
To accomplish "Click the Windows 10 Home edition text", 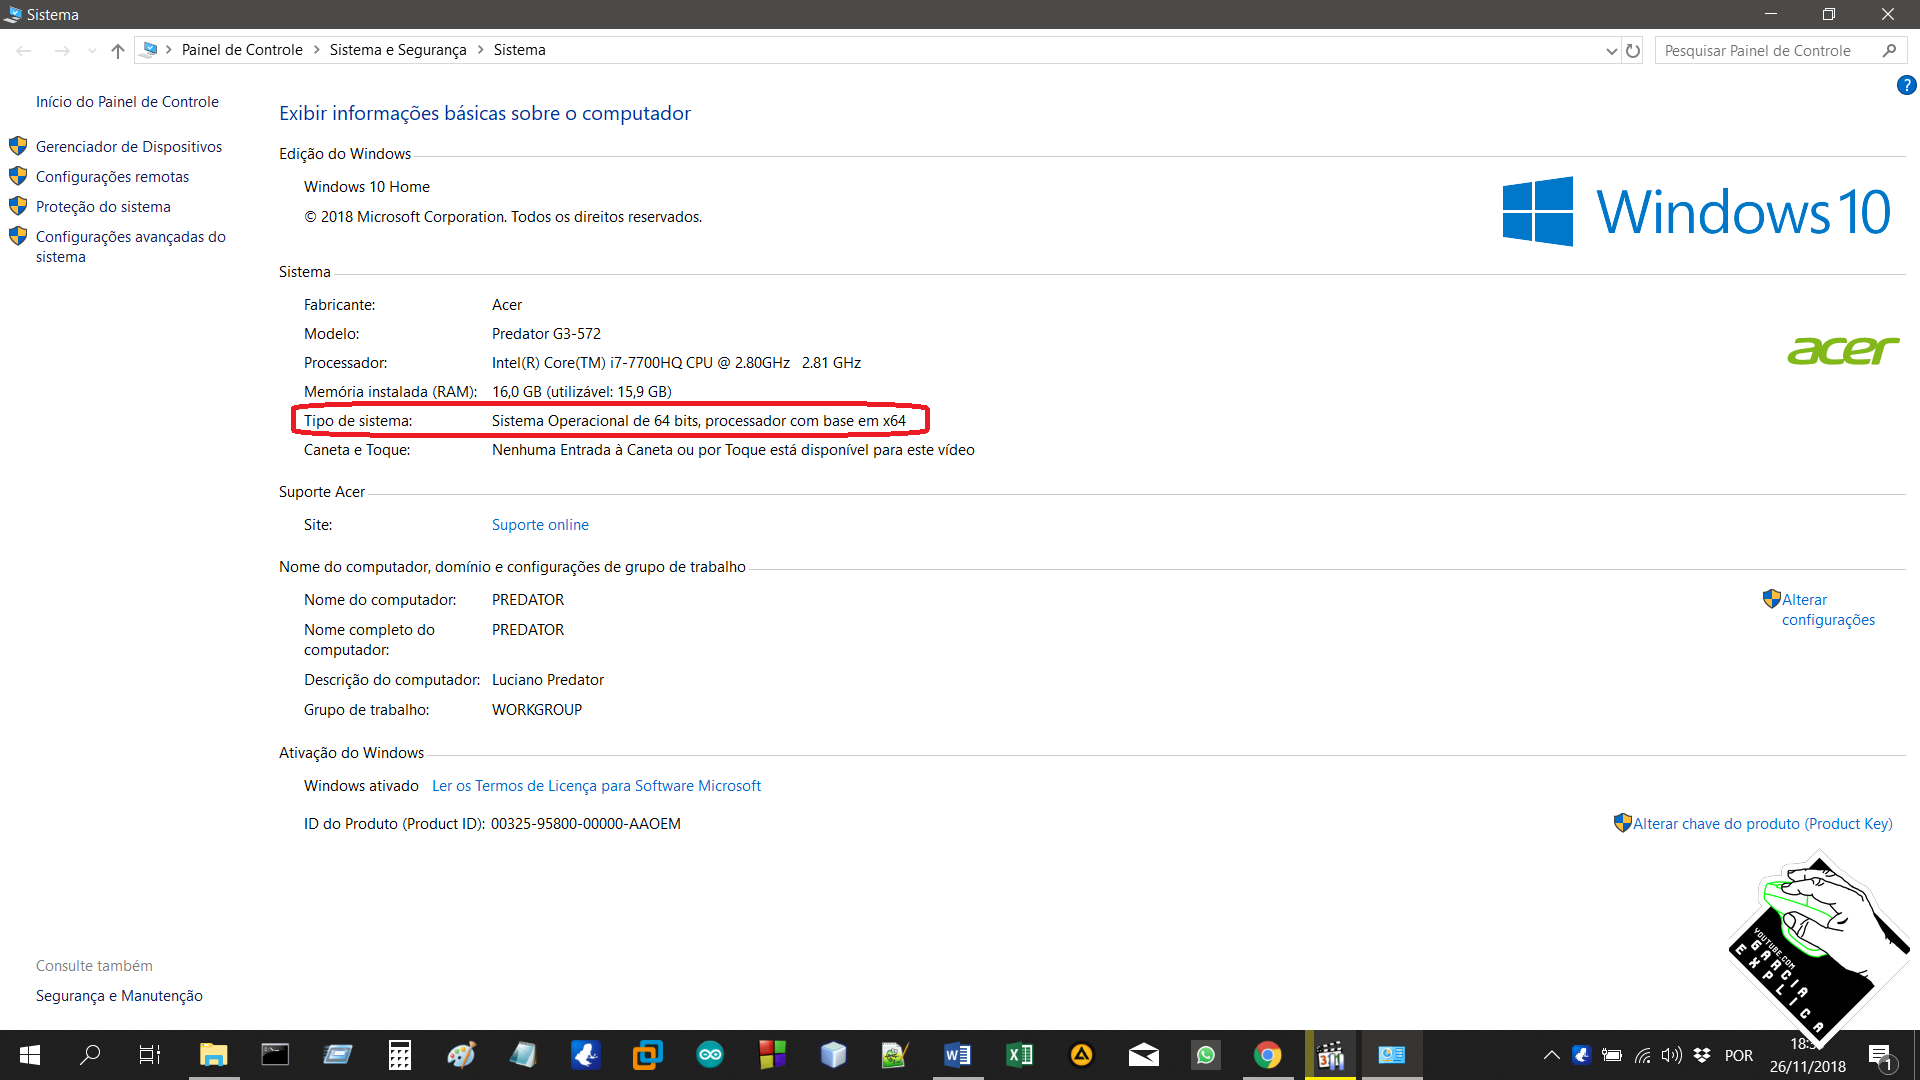I will (x=367, y=186).
